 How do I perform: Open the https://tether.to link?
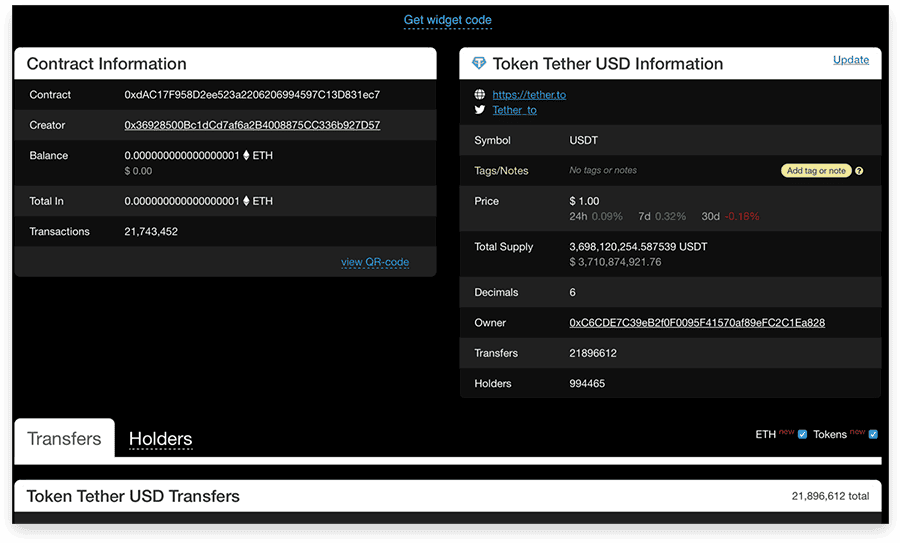click(529, 95)
